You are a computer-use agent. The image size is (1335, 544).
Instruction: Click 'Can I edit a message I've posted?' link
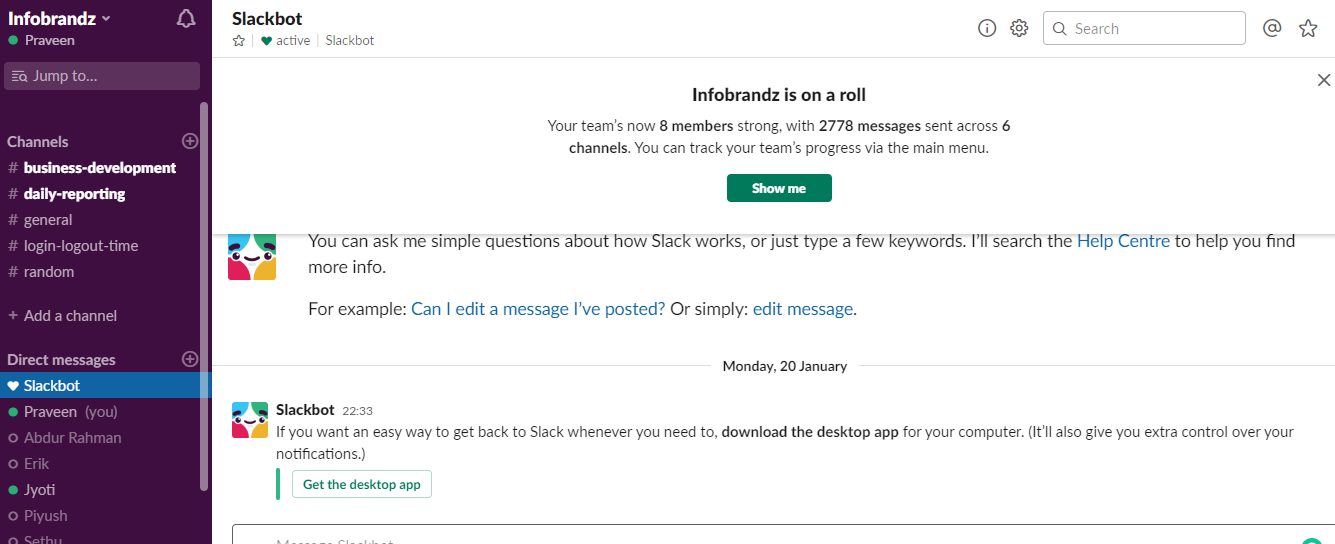[538, 309]
